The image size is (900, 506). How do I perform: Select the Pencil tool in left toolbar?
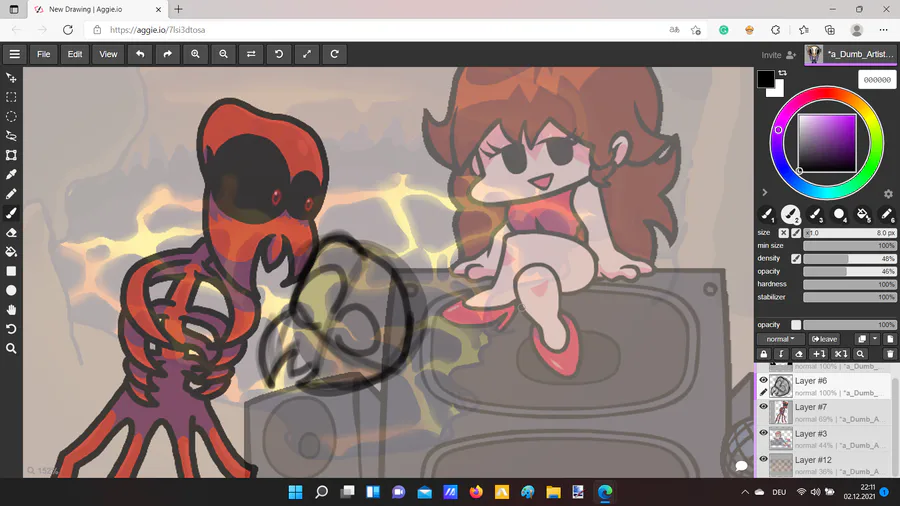click(x=11, y=194)
